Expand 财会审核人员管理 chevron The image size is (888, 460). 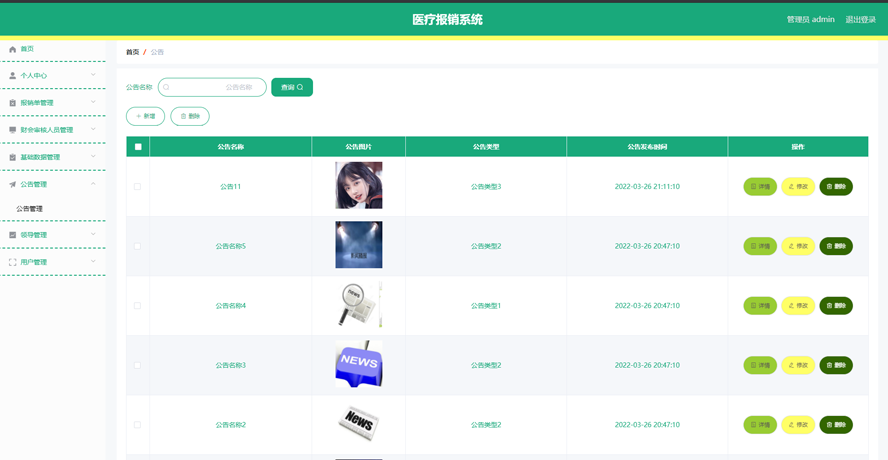coord(93,129)
